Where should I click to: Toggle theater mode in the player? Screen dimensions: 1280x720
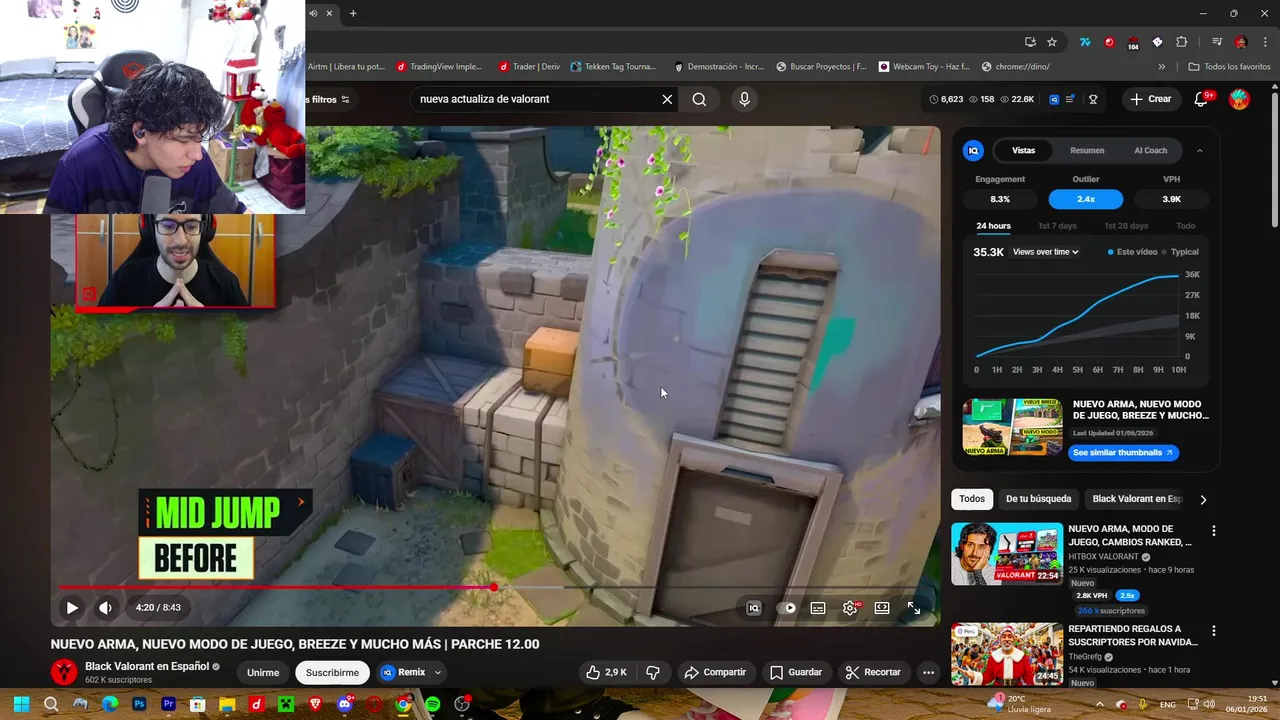[882, 608]
